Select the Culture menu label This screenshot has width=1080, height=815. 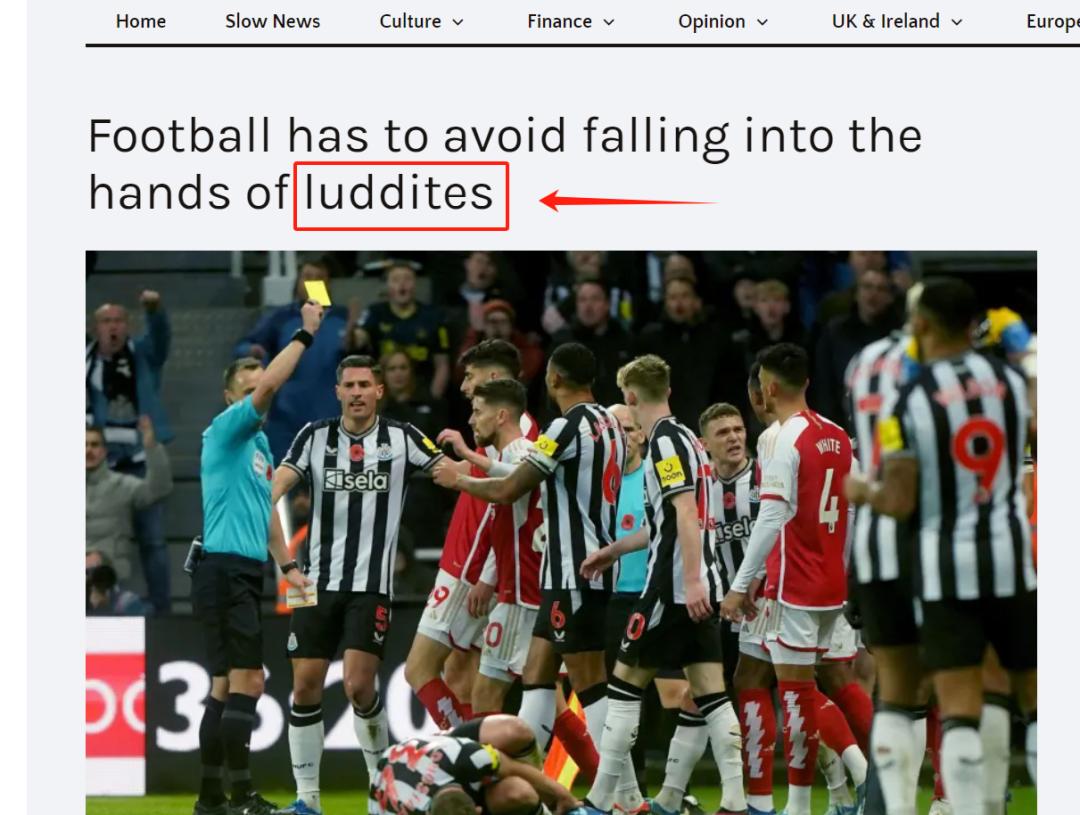tap(411, 21)
